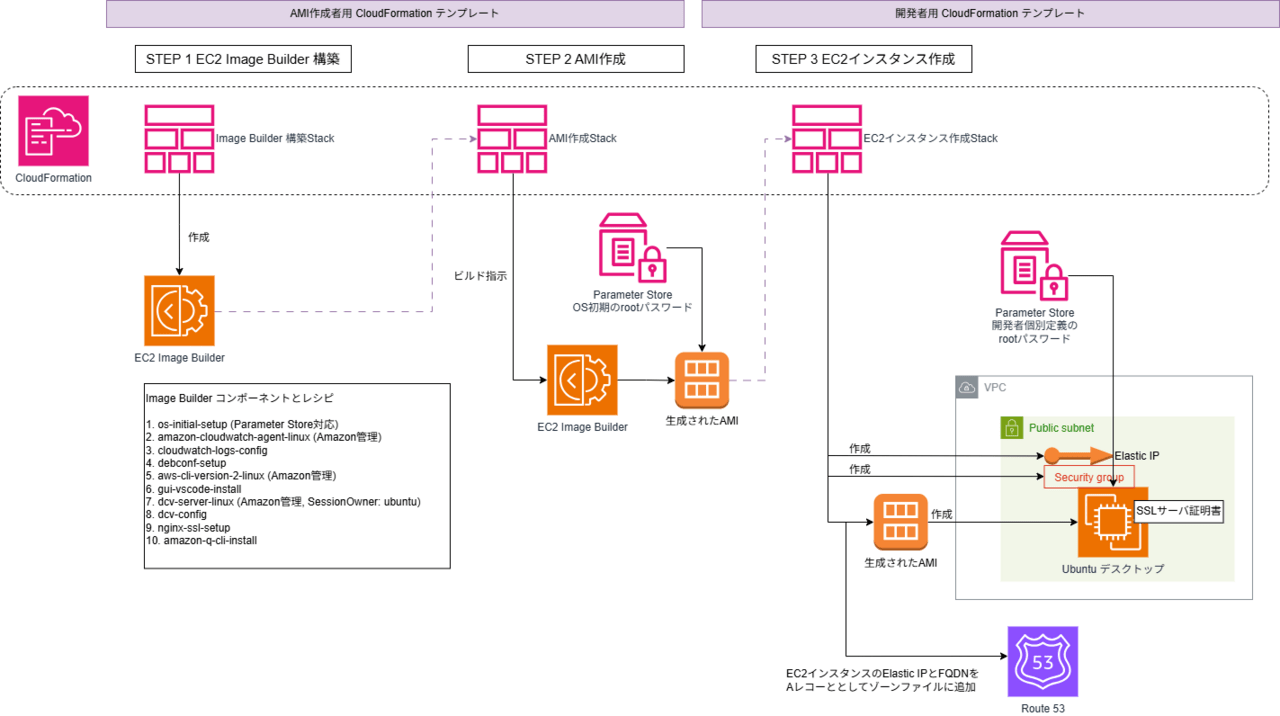
Task: Select the Public subnet lock icon
Action: [1011, 427]
